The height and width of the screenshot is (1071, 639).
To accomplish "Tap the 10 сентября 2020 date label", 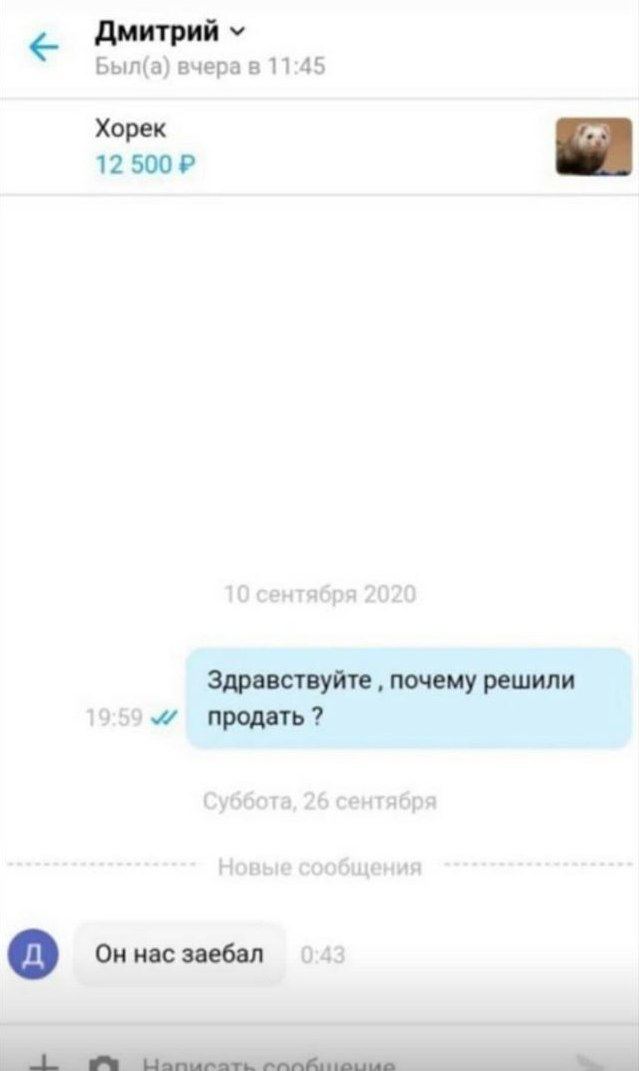I will coord(320,594).
